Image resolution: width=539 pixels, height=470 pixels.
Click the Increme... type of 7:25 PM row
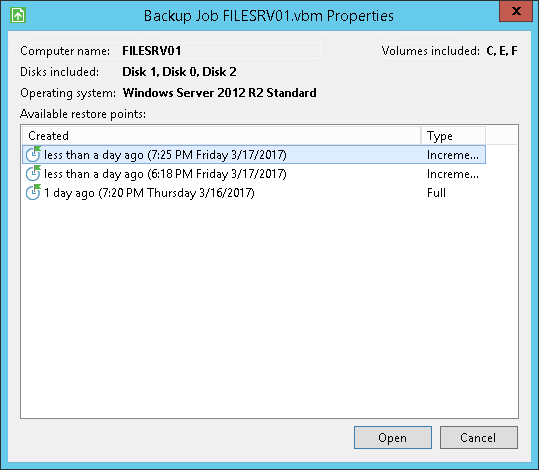[452, 155]
